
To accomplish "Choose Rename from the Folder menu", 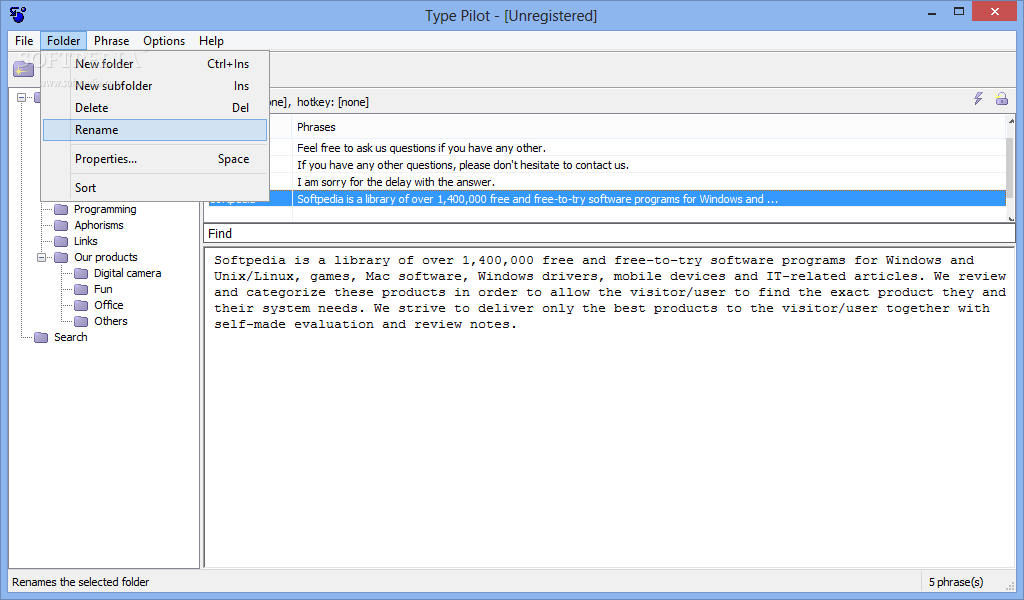I will [x=155, y=130].
